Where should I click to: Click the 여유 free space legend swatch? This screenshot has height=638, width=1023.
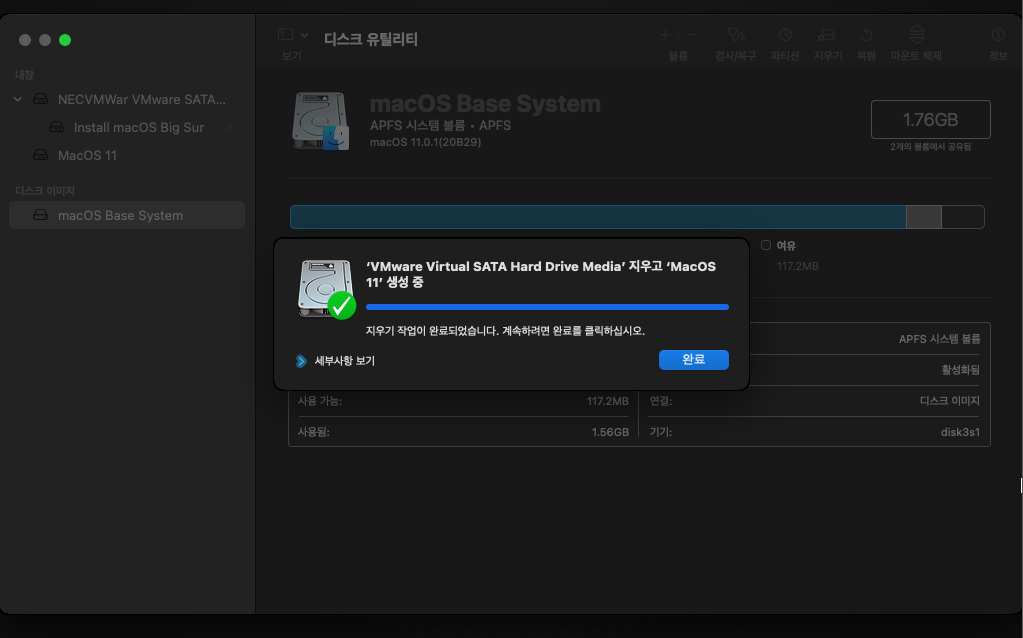[766, 245]
